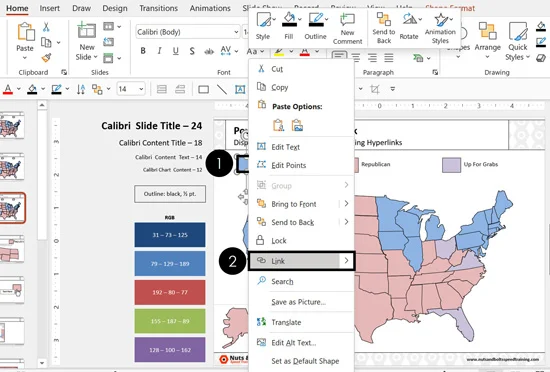The width and height of the screenshot is (550, 372).
Task: Click the red 192 – 80 – 77 swatch
Action: click(x=170, y=292)
